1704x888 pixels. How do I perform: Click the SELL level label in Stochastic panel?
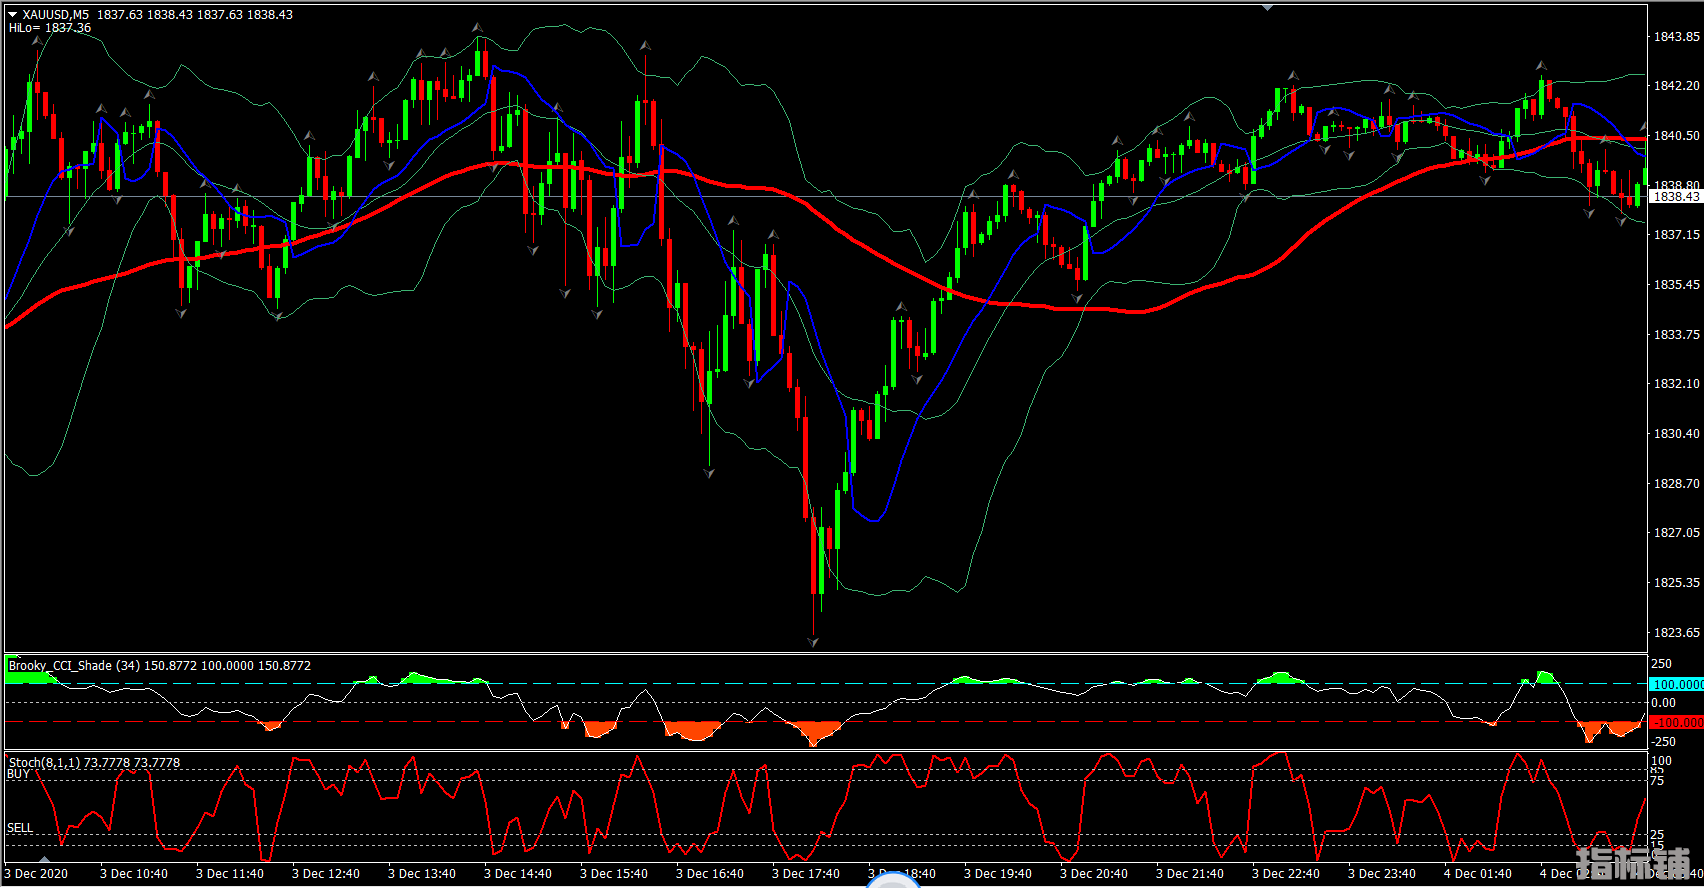20,828
